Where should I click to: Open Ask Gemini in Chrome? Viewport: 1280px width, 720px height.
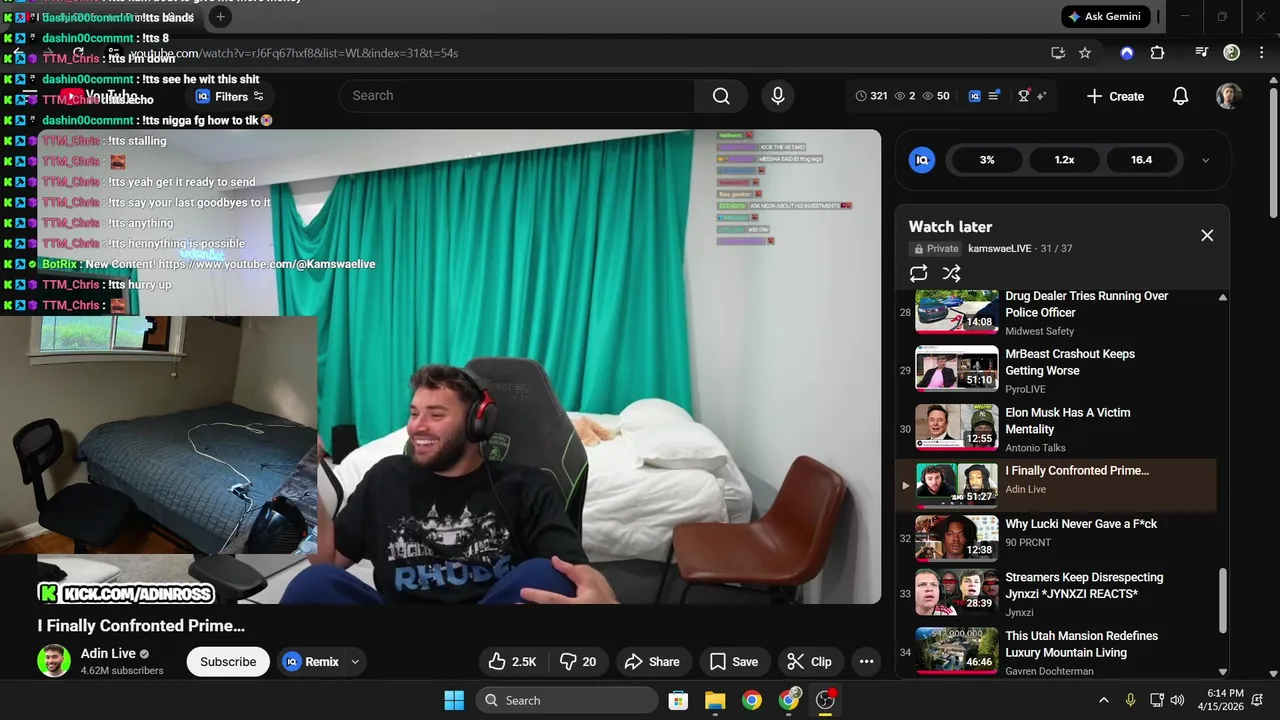pos(1105,17)
